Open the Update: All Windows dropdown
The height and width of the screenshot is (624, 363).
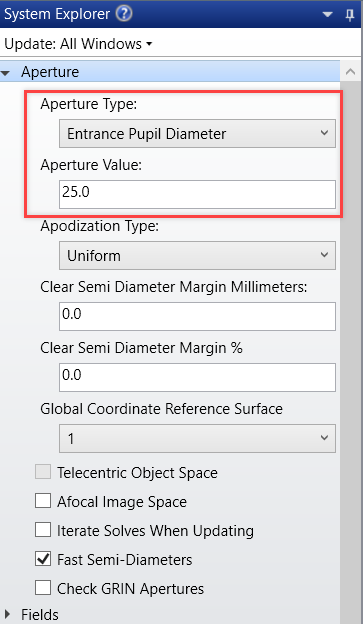tap(78, 44)
